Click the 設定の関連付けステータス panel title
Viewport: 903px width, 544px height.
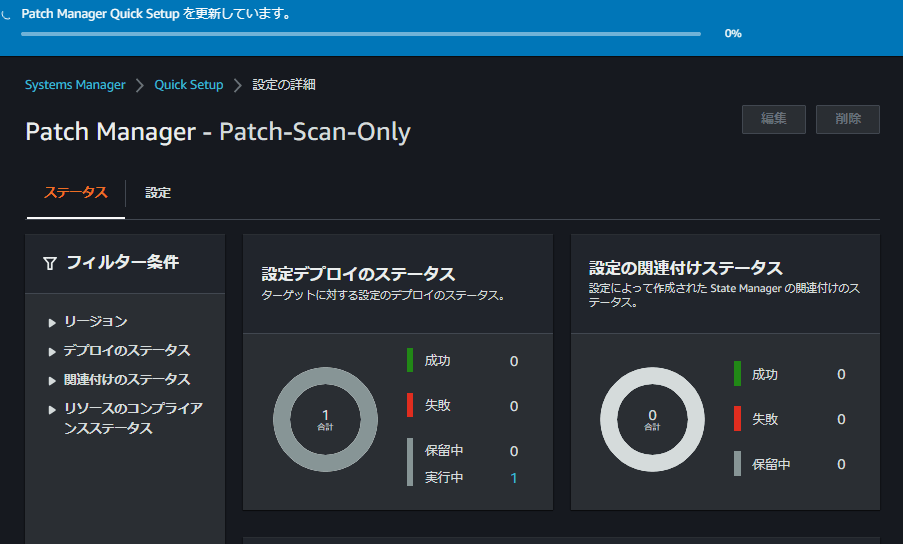[685, 268]
